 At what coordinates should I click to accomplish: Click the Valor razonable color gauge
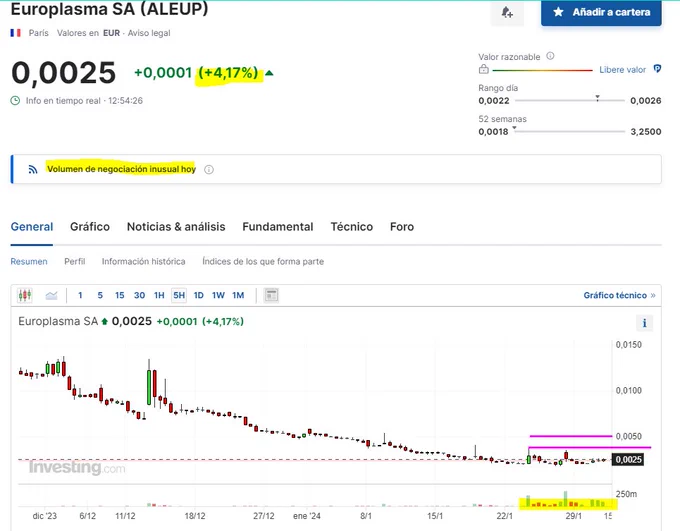point(543,70)
